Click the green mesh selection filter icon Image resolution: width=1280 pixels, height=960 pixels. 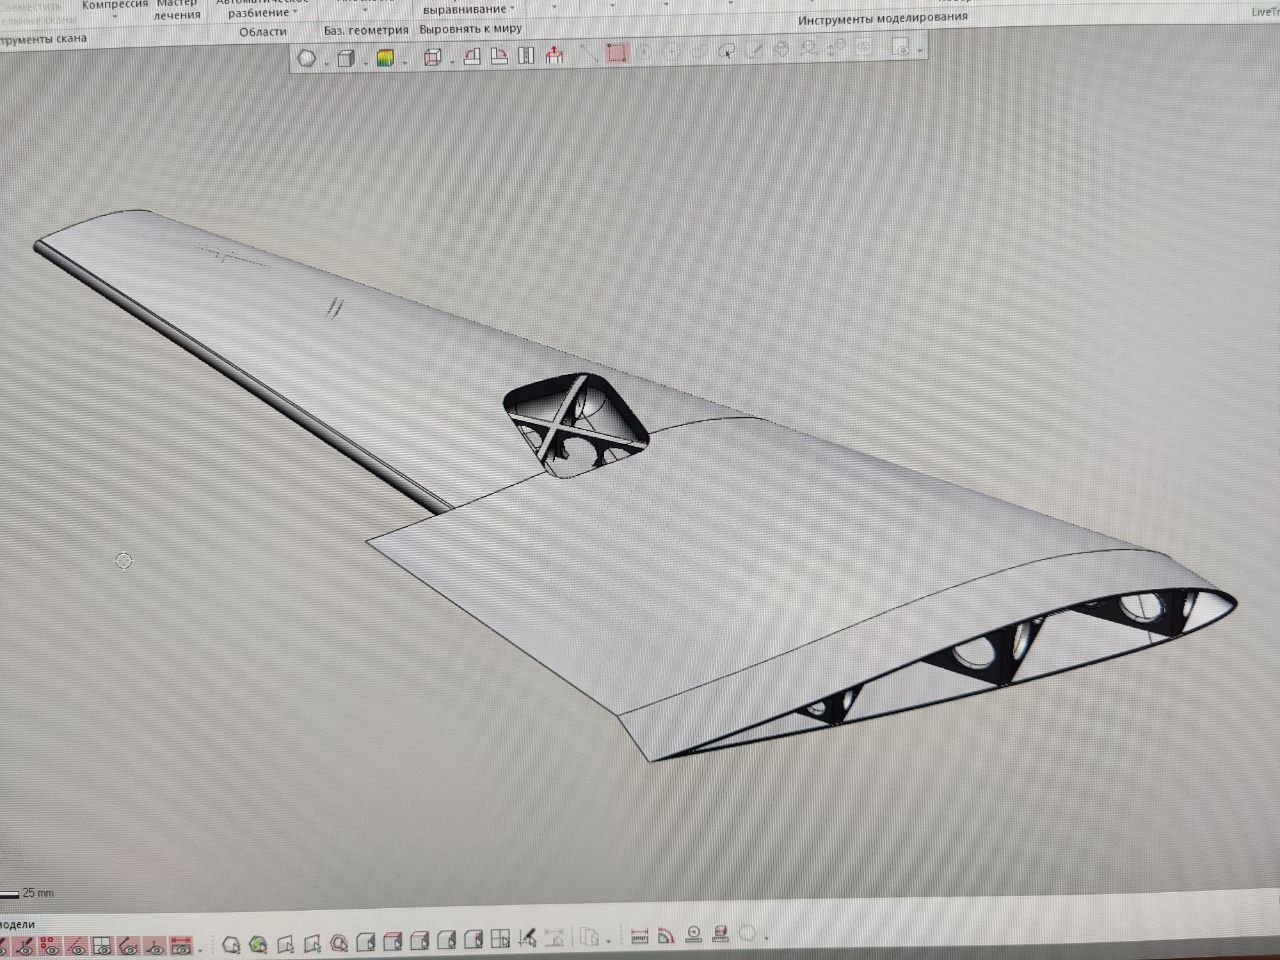coord(258,942)
